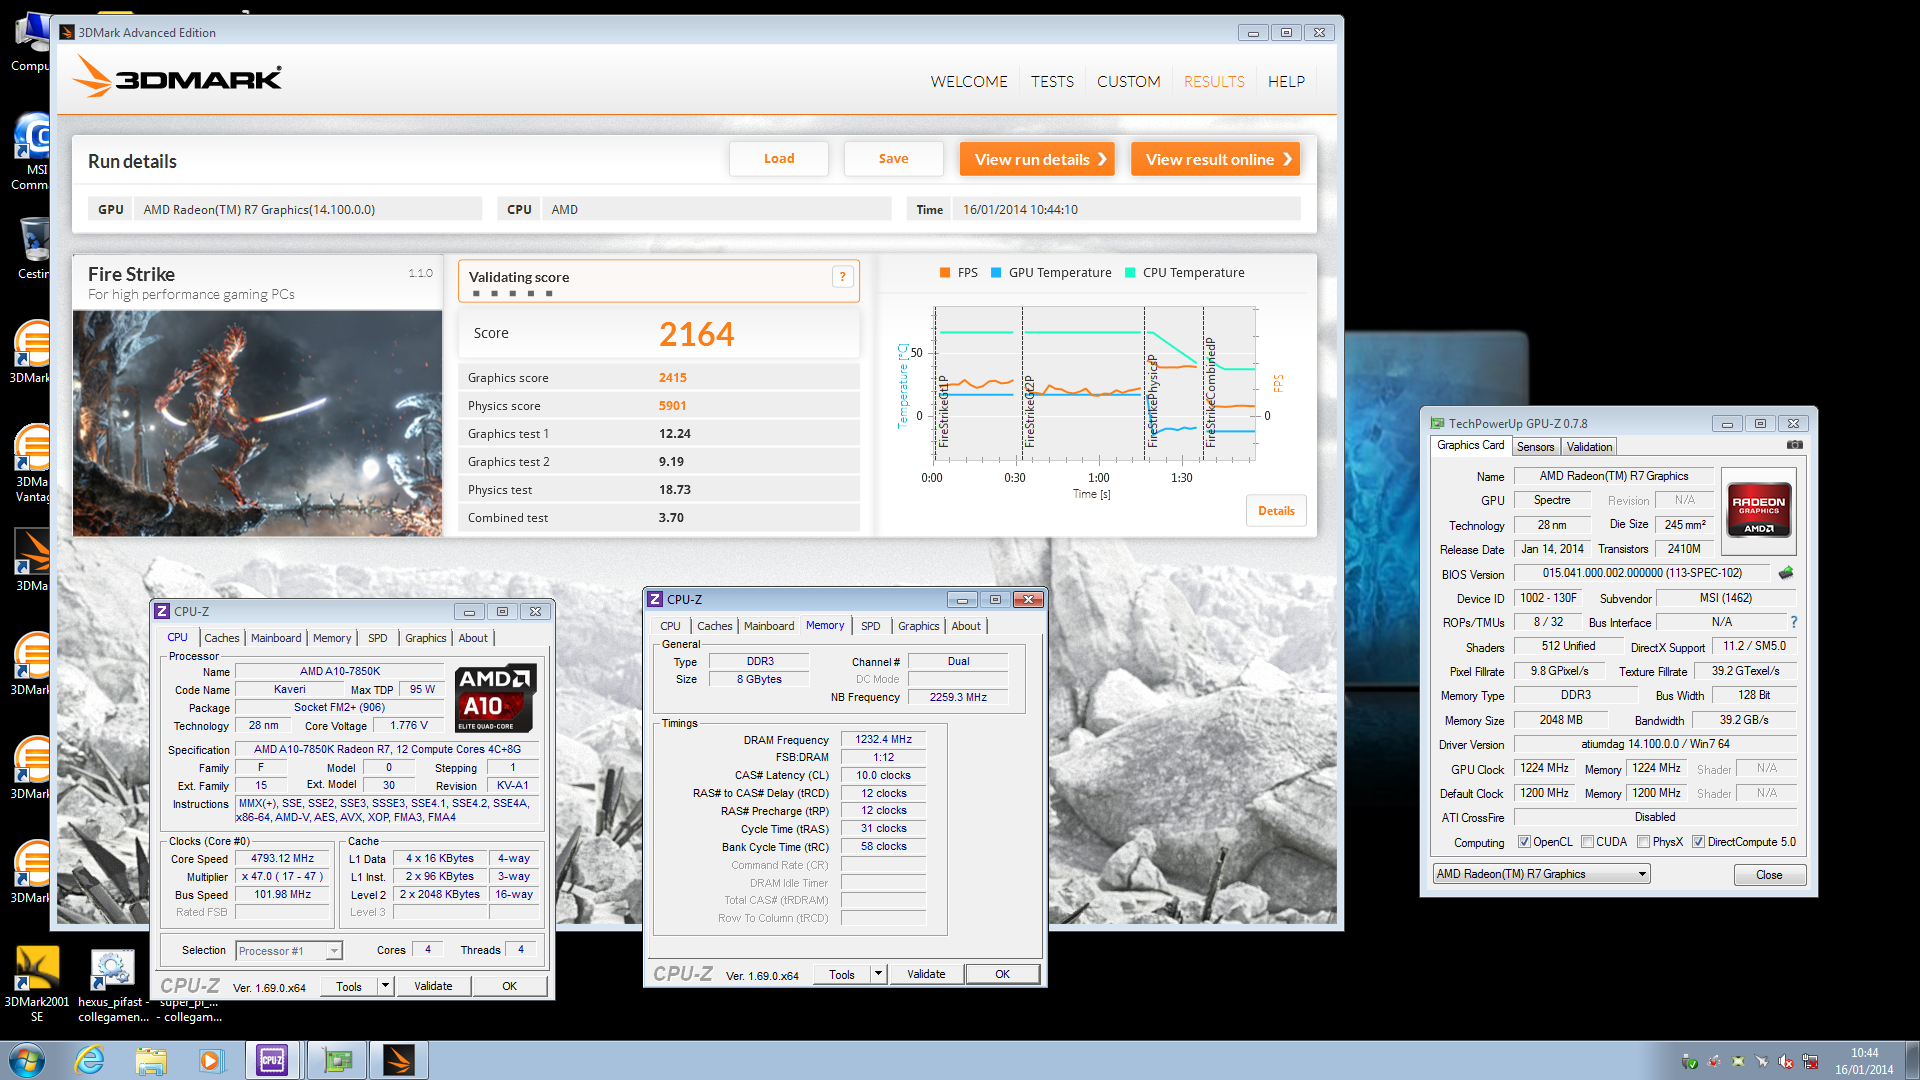This screenshot has height=1080, width=1920.
Task: Click the Save button in Run details
Action: (x=893, y=159)
